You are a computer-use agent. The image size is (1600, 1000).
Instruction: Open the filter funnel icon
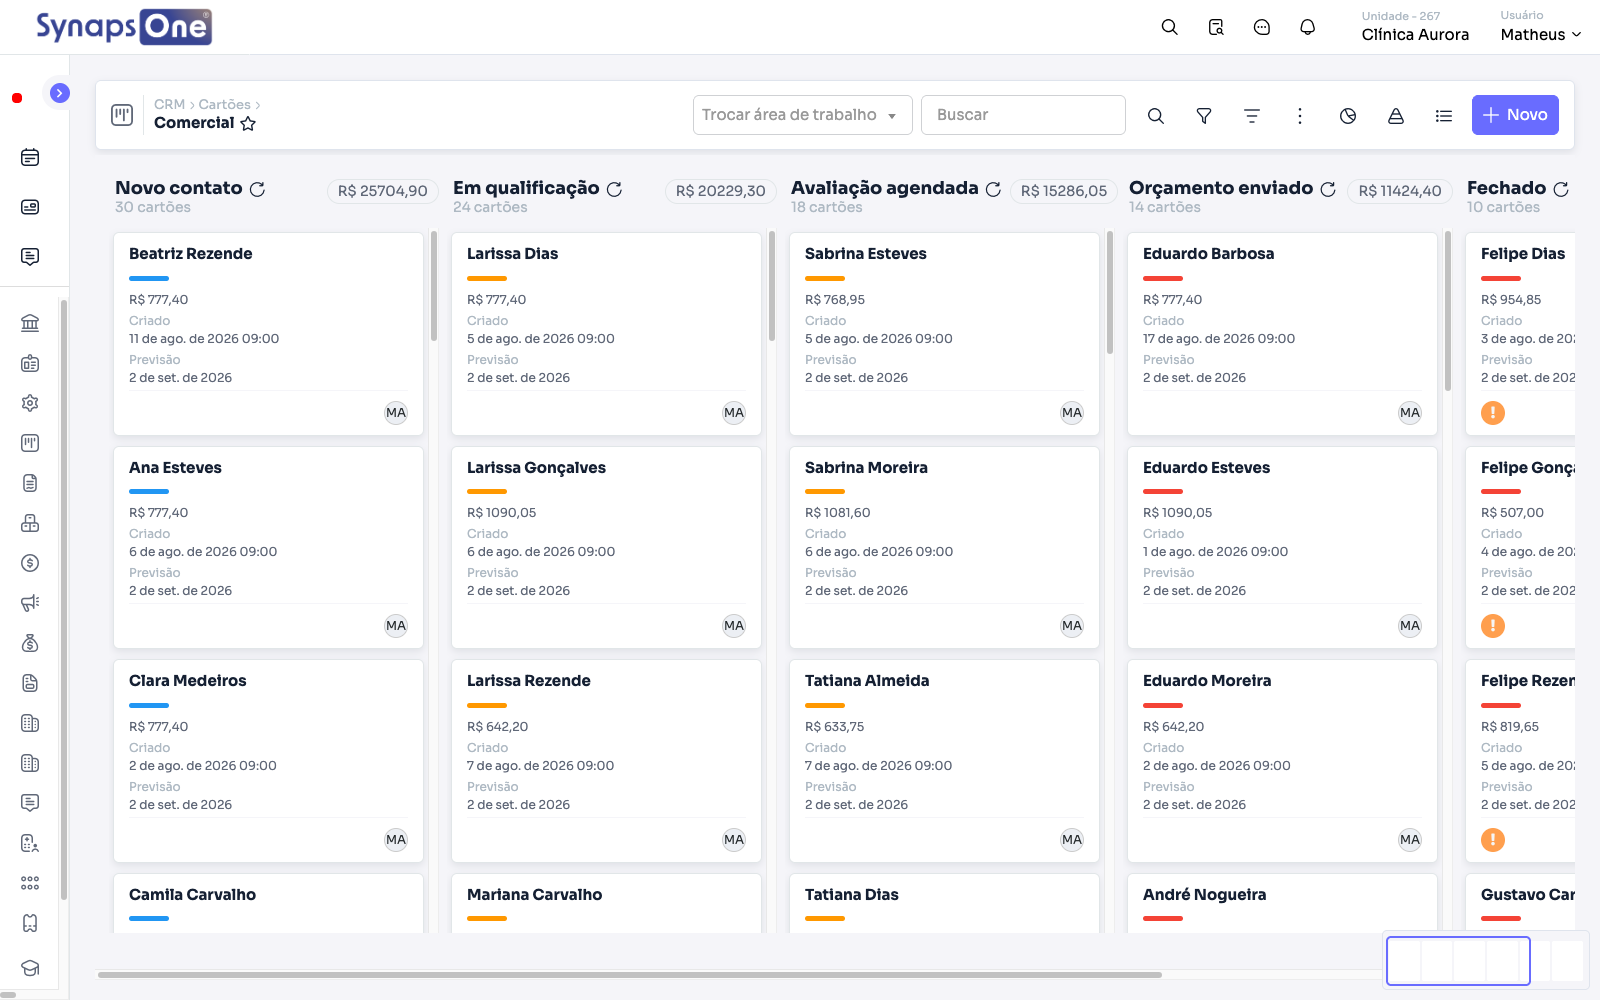1204,116
